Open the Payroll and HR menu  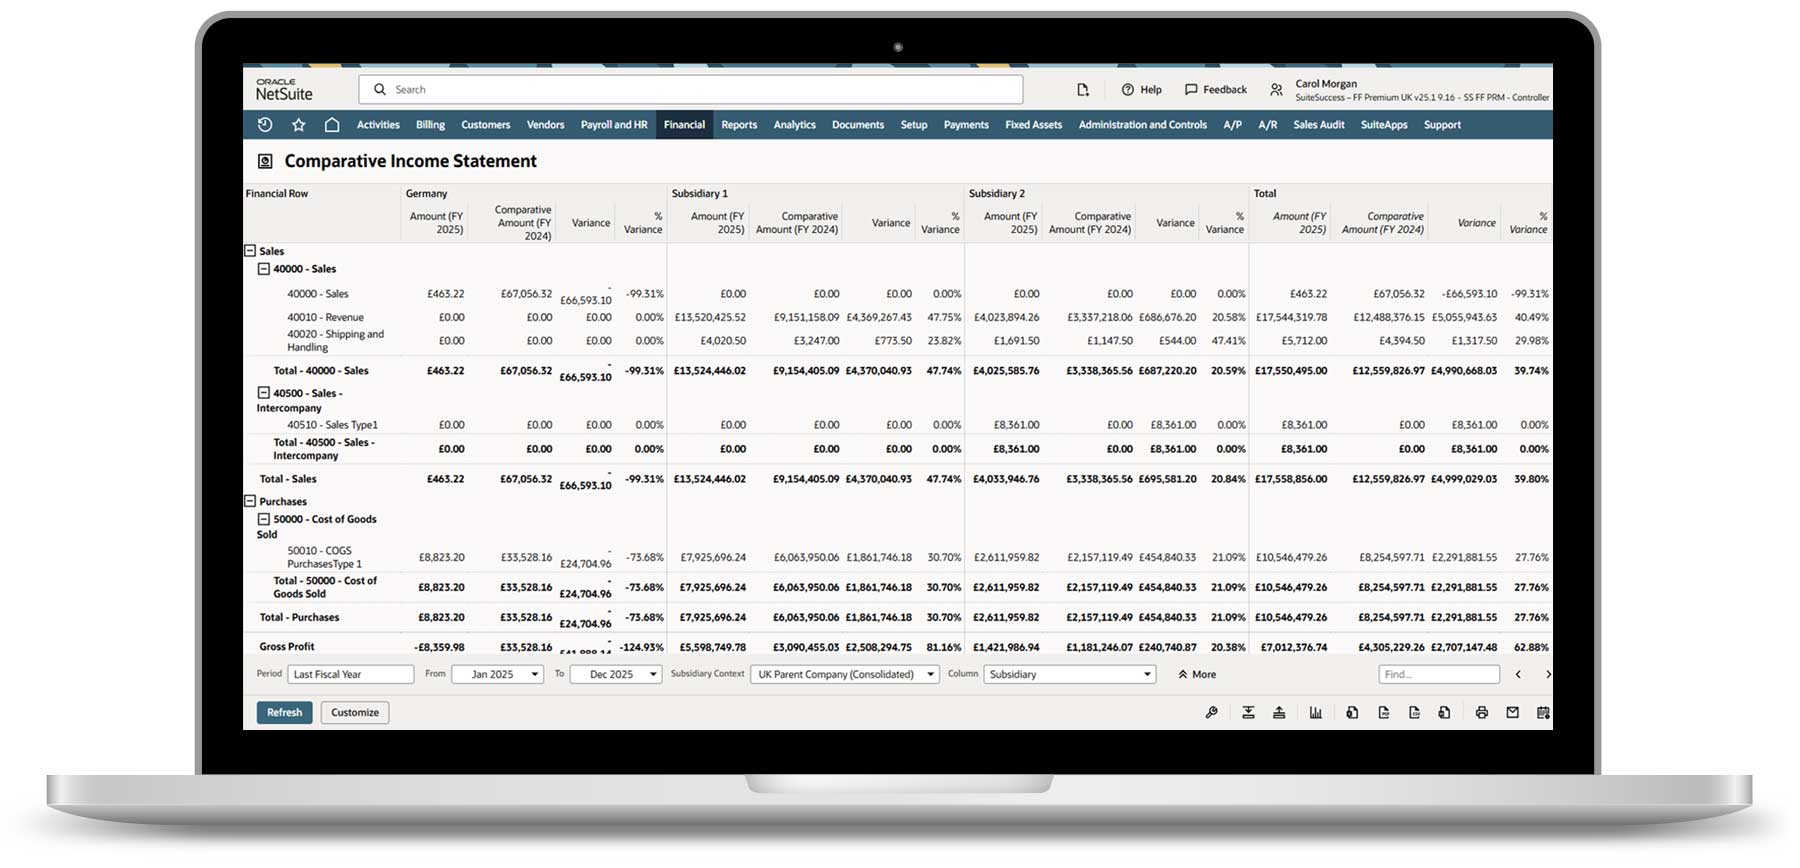pos(614,125)
